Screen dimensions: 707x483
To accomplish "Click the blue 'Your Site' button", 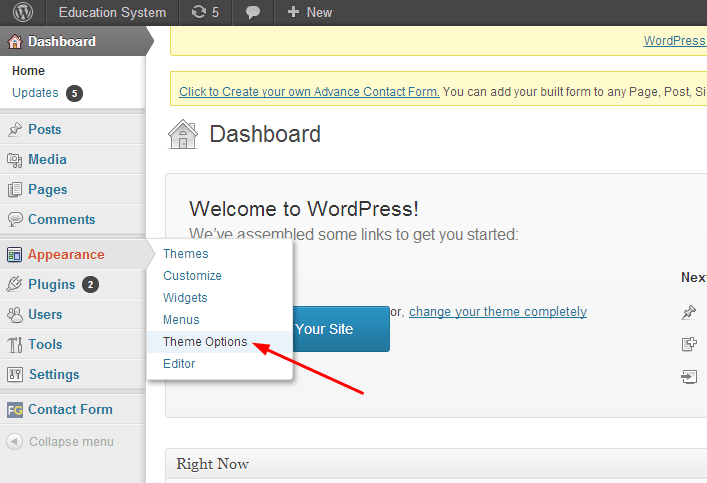I will [x=341, y=329].
